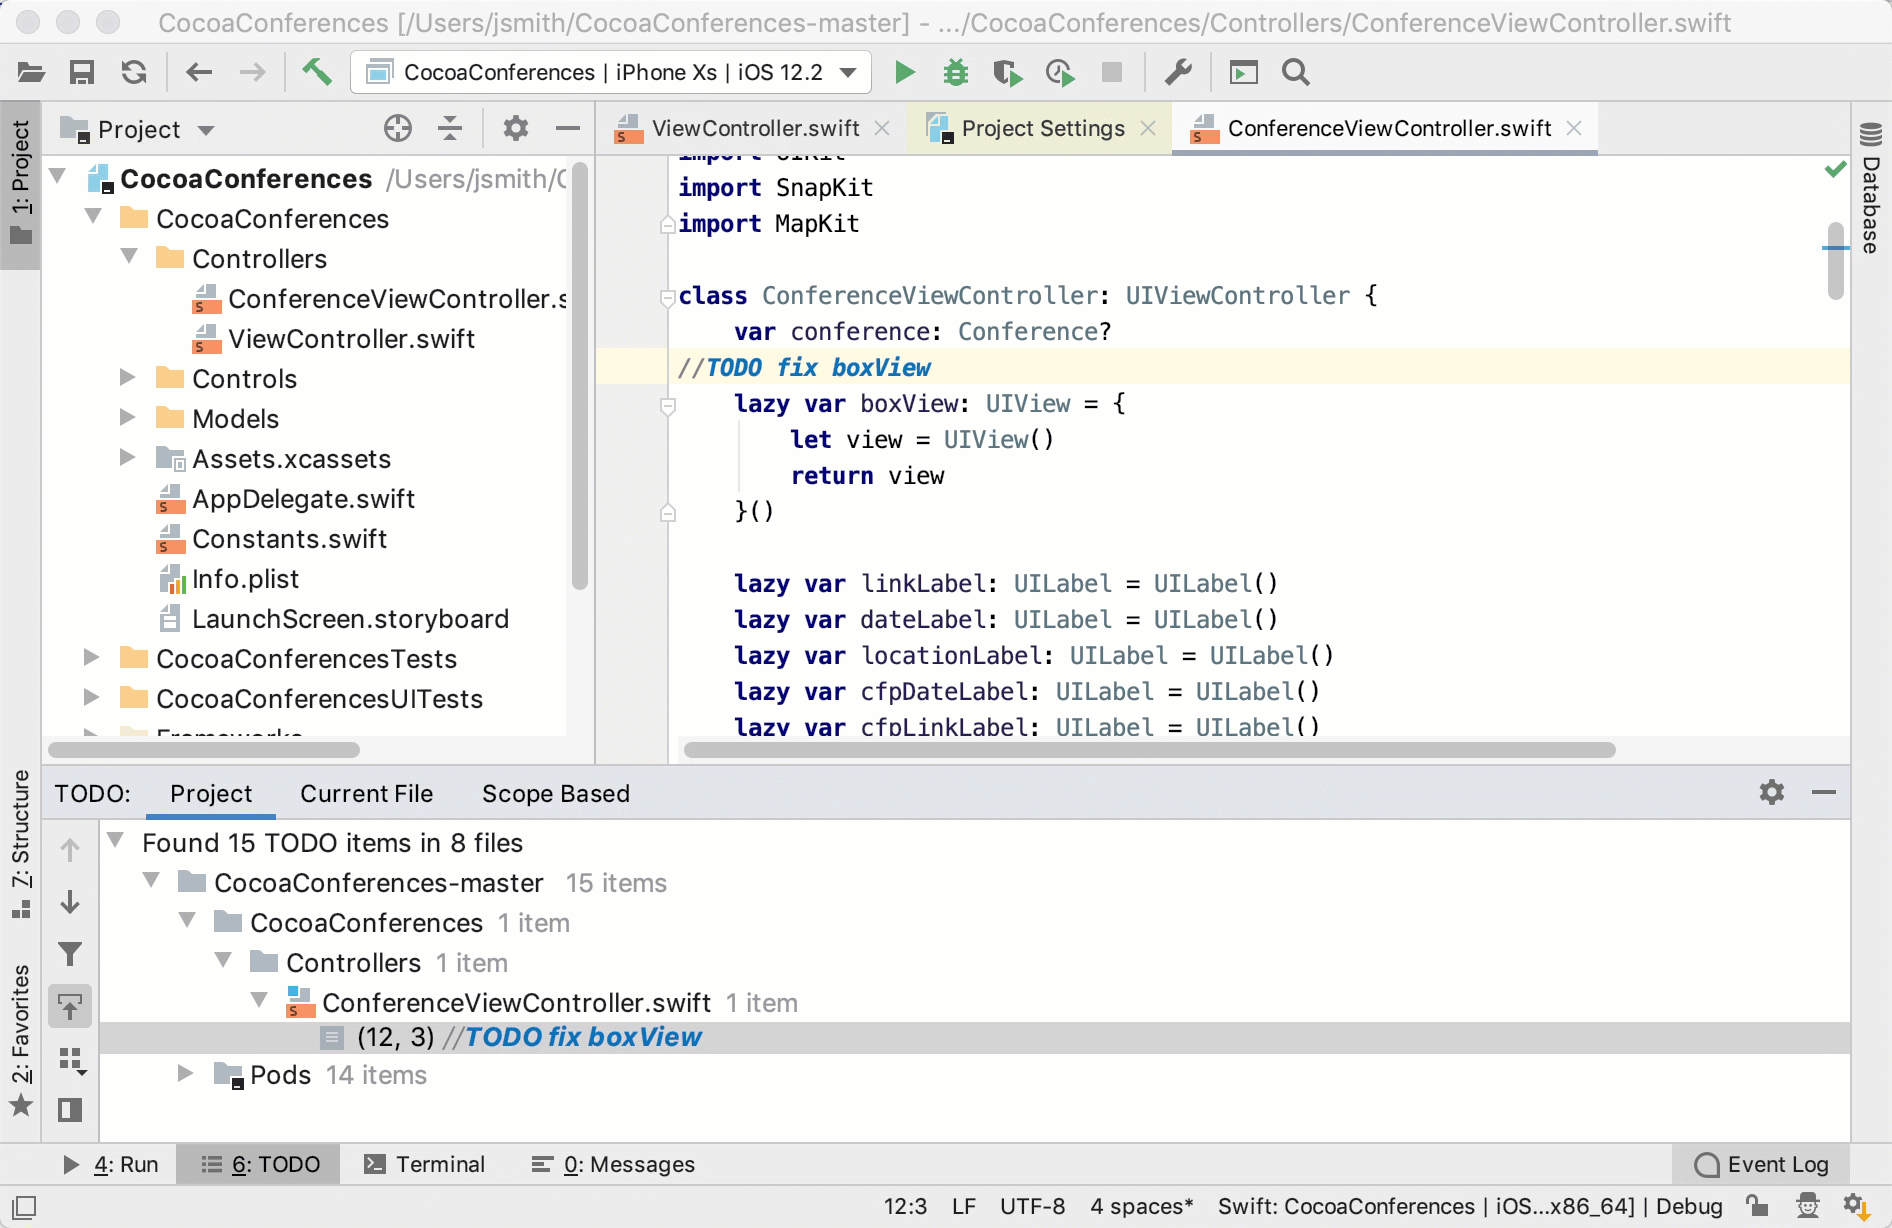Viewport: 1892px width, 1228px height.
Task: Click the 12:3 line-column indicator
Action: click(x=905, y=1206)
